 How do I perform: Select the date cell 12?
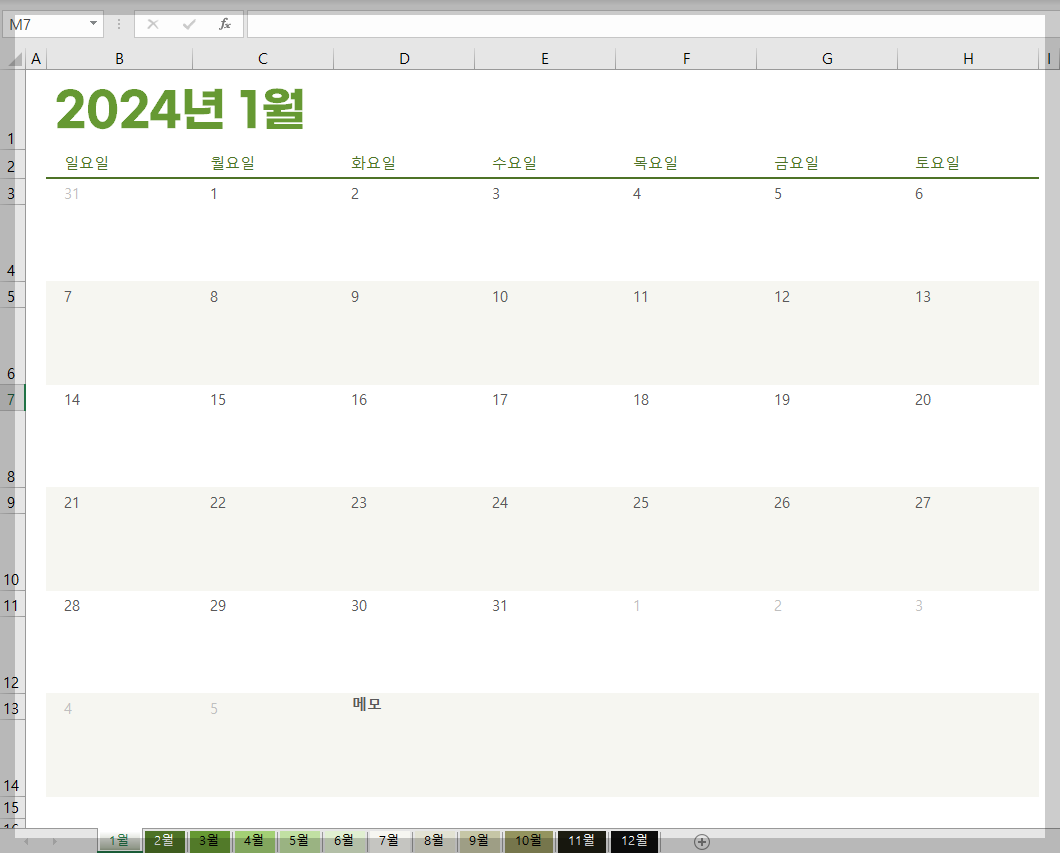coord(782,297)
